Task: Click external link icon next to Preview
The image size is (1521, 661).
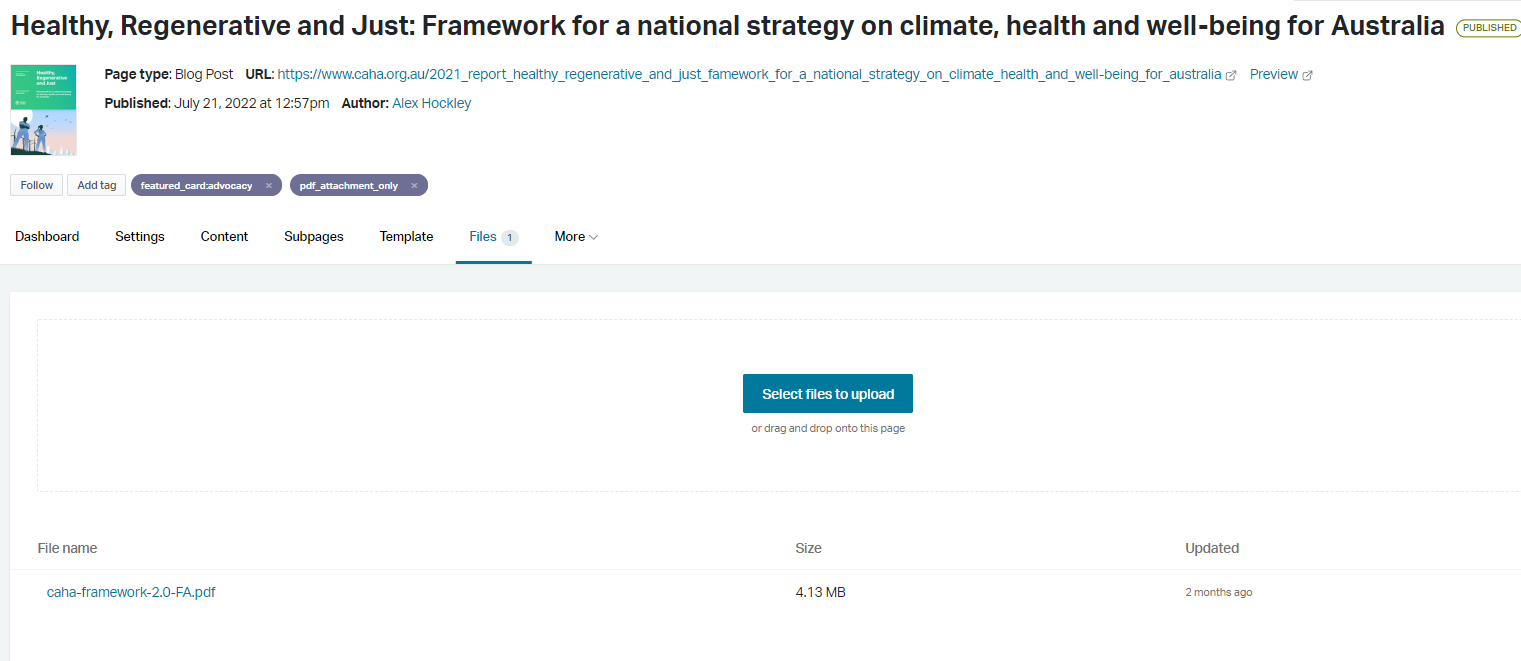Action: pos(1308,75)
